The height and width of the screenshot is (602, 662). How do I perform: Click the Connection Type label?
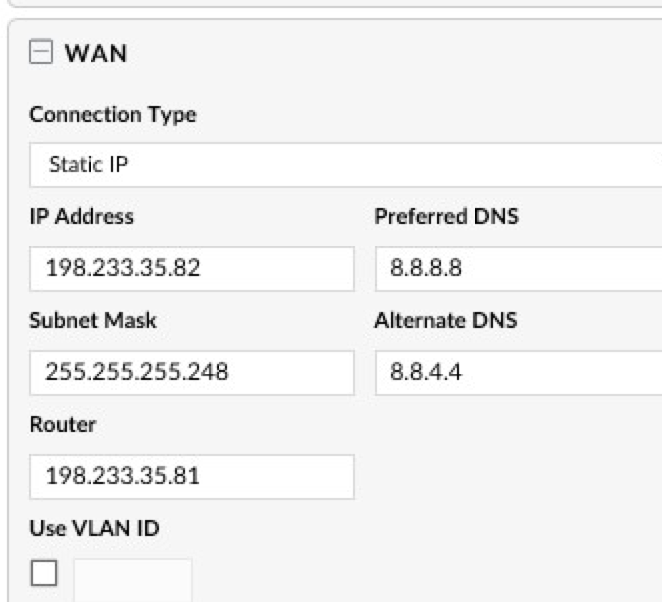tap(112, 114)
